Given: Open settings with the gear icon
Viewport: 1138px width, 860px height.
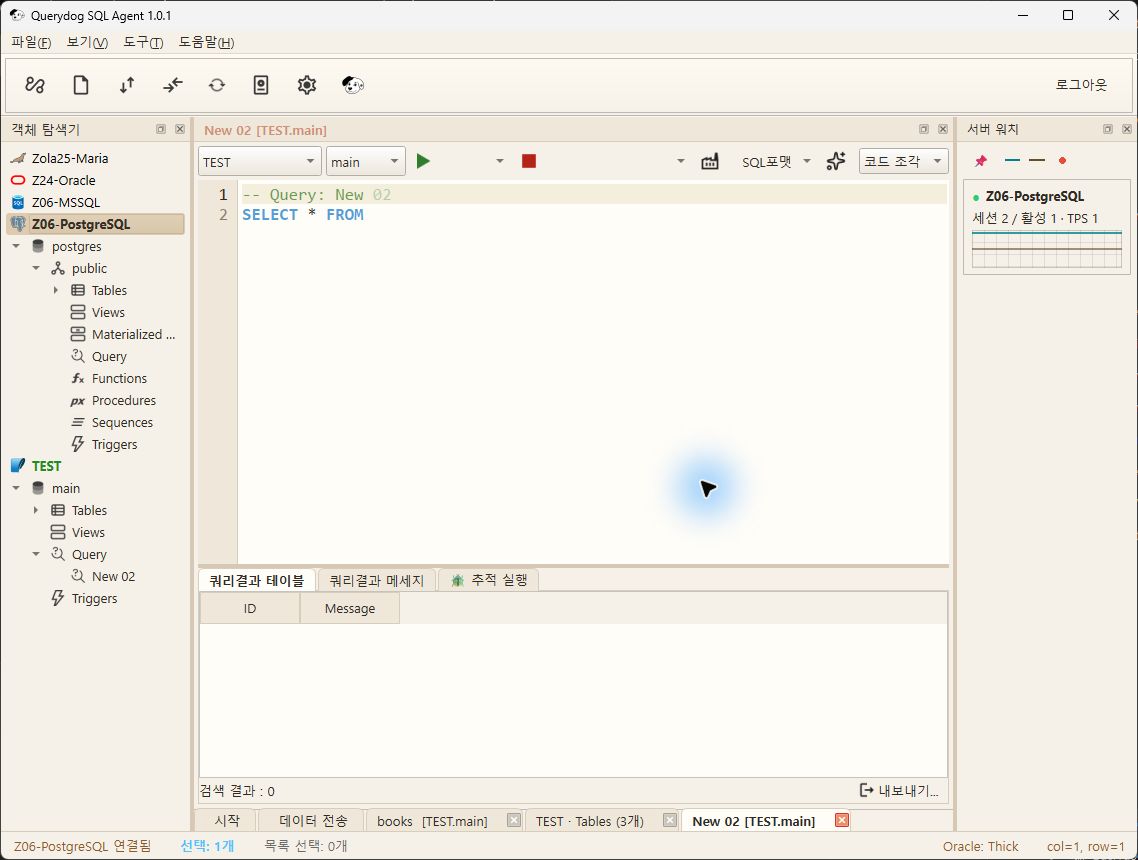Looking at the screenshot, I should click(307, 85).
